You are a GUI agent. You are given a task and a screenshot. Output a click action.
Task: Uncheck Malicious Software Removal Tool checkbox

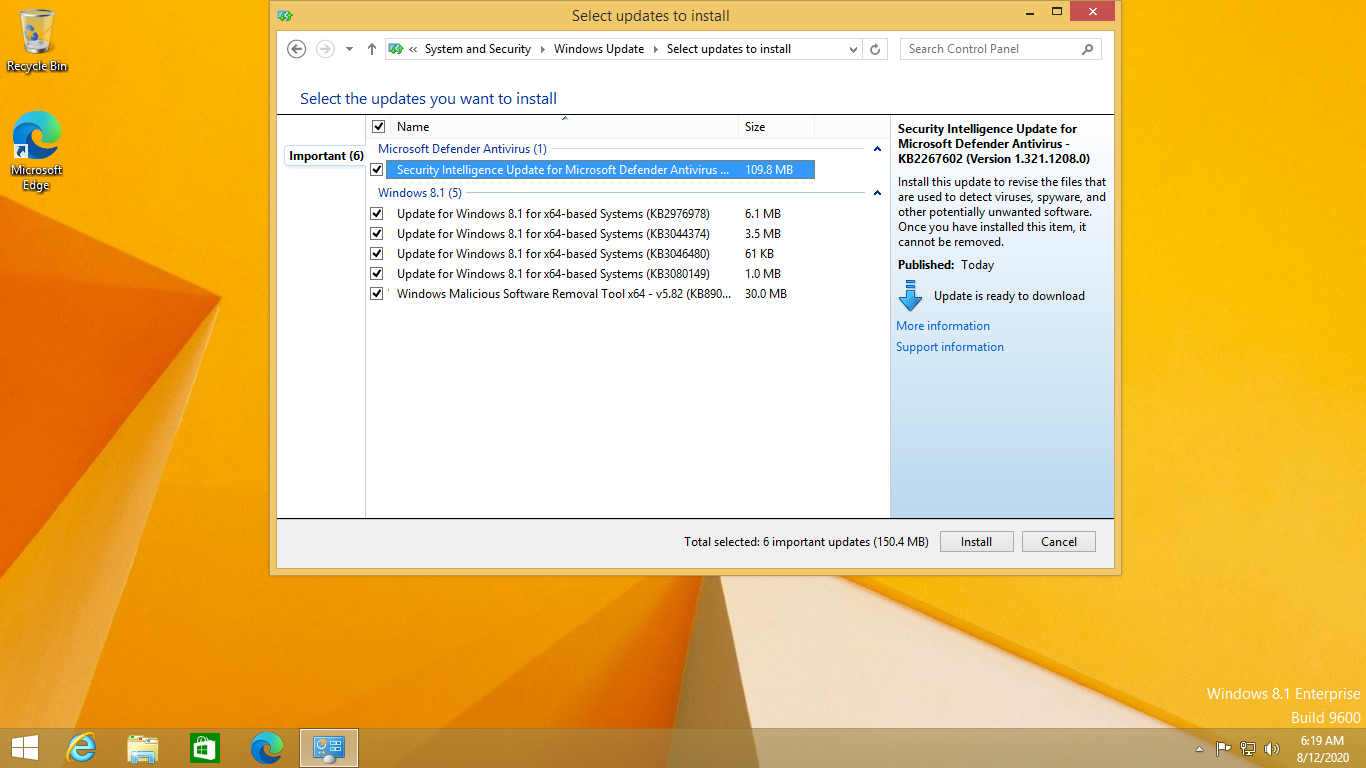point(377,294)
